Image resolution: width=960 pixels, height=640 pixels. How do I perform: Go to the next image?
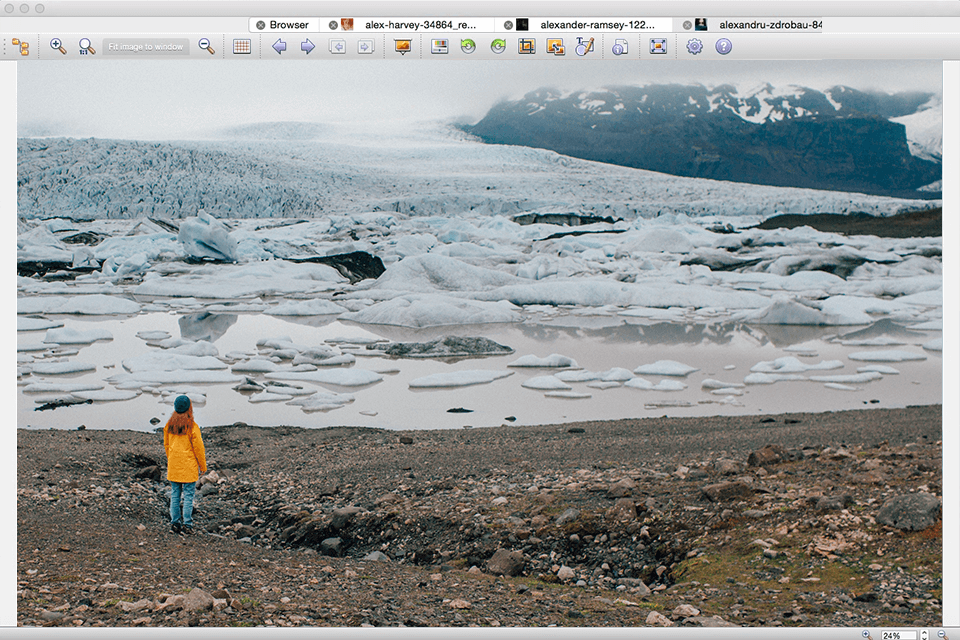click(x=307, y=46)
